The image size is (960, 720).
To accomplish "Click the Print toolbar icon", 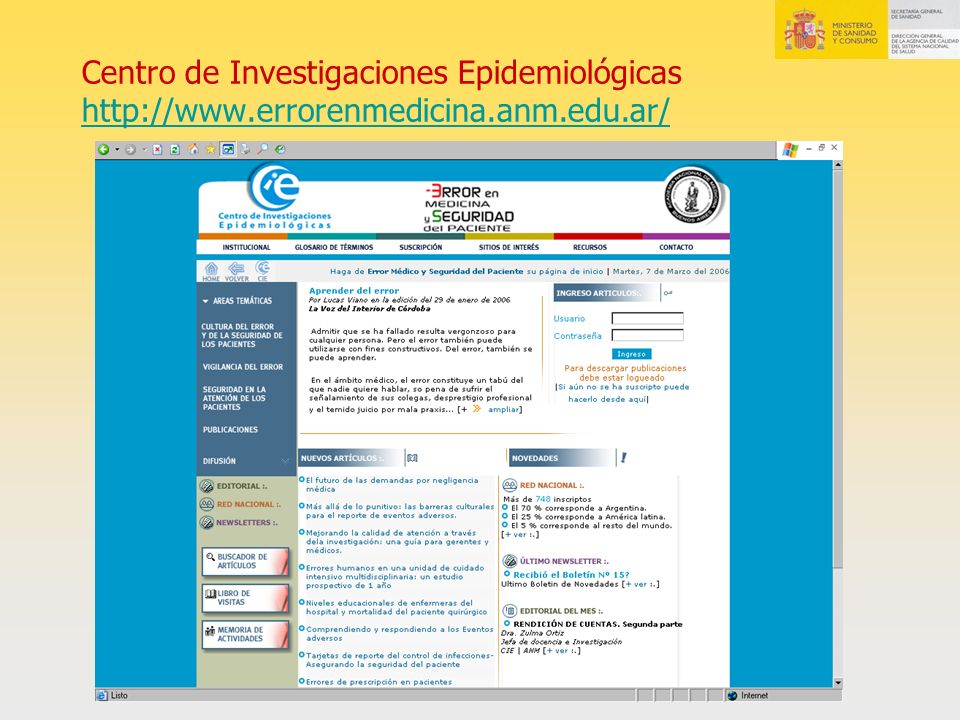I will [246, 149].
